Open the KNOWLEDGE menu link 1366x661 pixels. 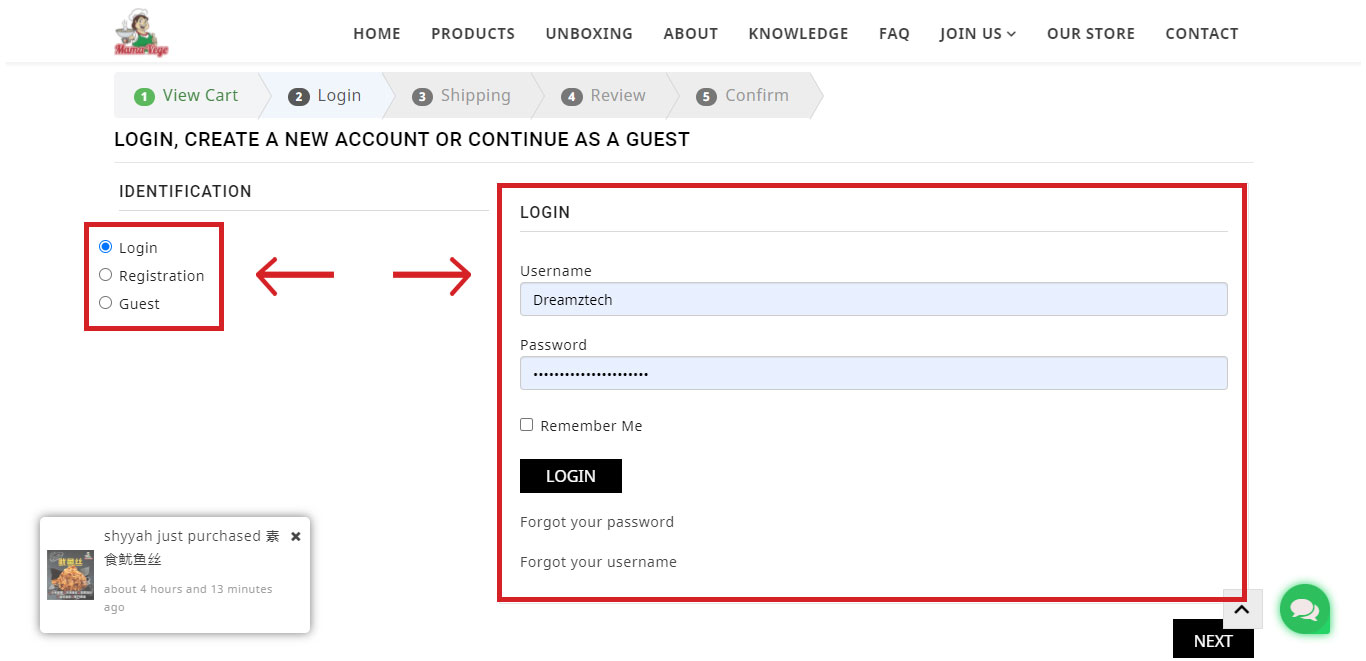[x=798, y=34]
